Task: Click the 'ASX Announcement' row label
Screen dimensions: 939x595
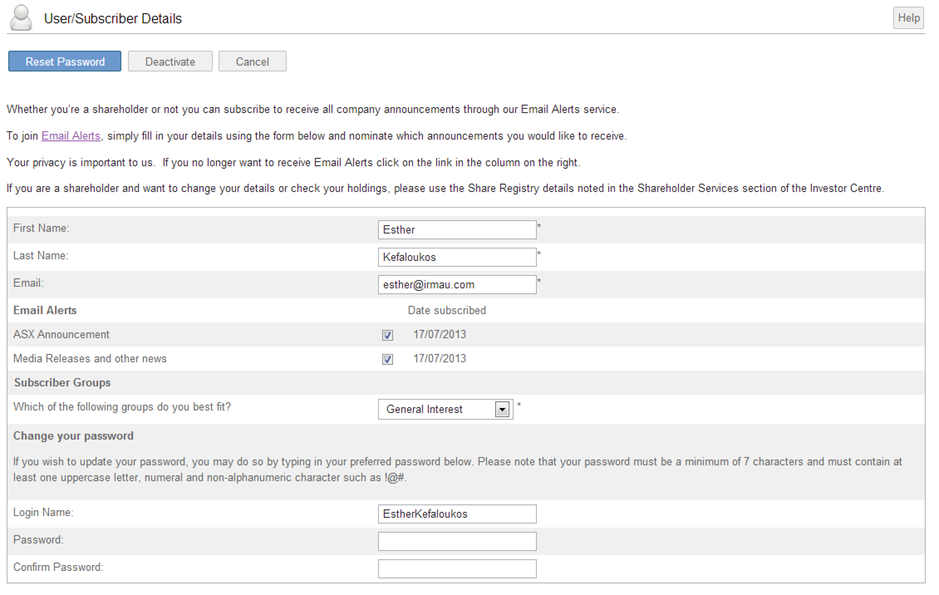Action: click(x=61, y=335)
